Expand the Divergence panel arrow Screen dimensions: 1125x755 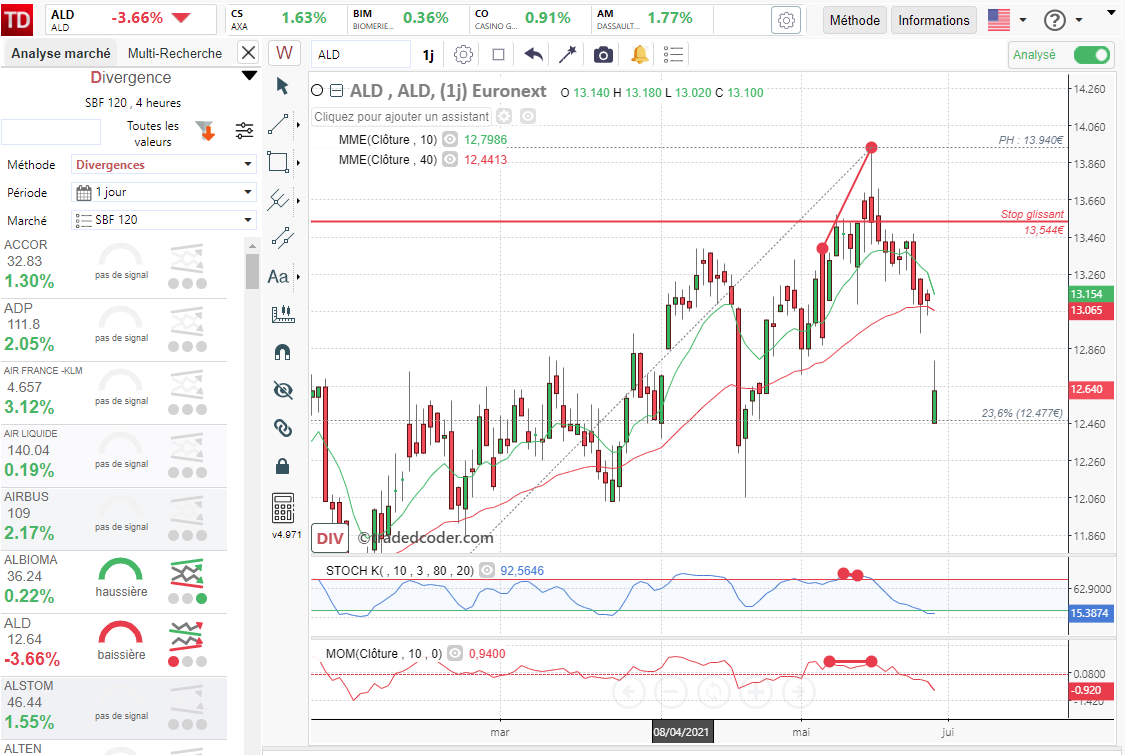pos(249,76)
